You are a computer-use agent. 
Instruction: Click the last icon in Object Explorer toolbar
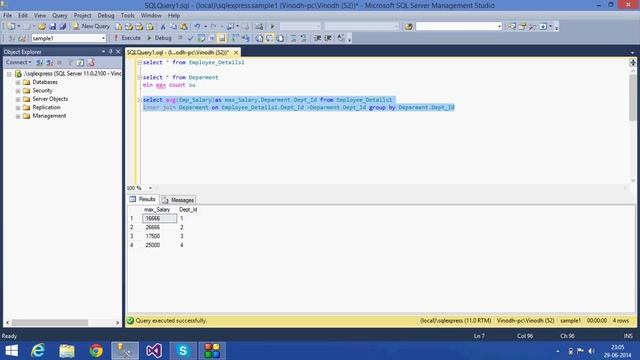click(91, 62)
